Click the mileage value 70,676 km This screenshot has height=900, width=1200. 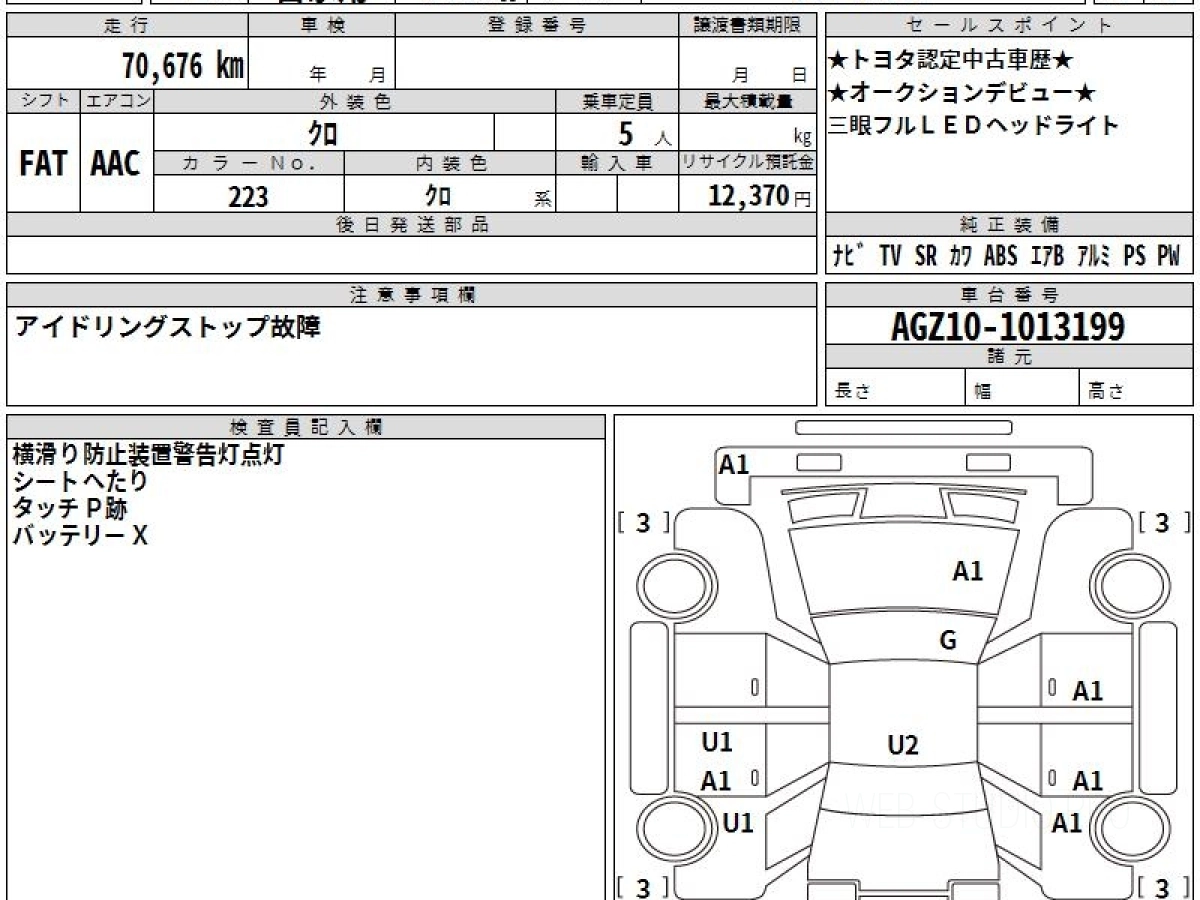[183, 66]
